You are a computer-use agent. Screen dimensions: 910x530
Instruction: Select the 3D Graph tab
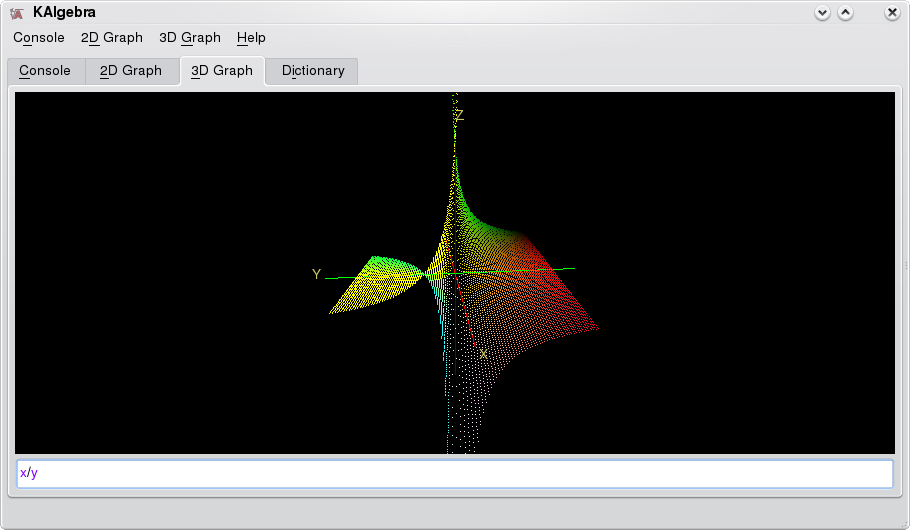(x=222, y=71)
